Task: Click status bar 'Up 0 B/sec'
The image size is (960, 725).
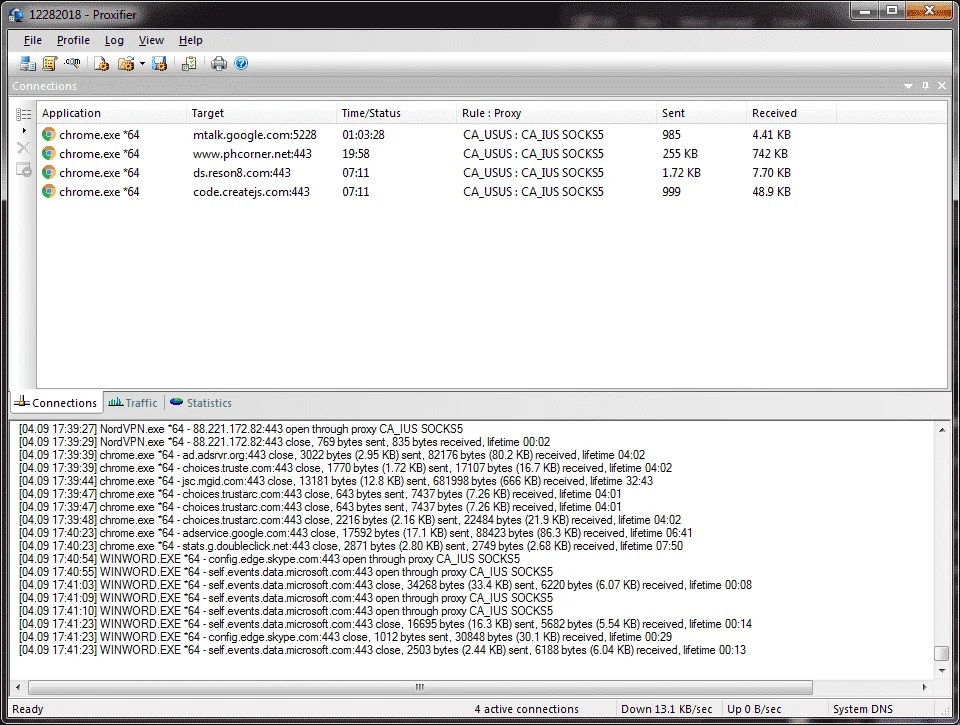Action: 754,708
